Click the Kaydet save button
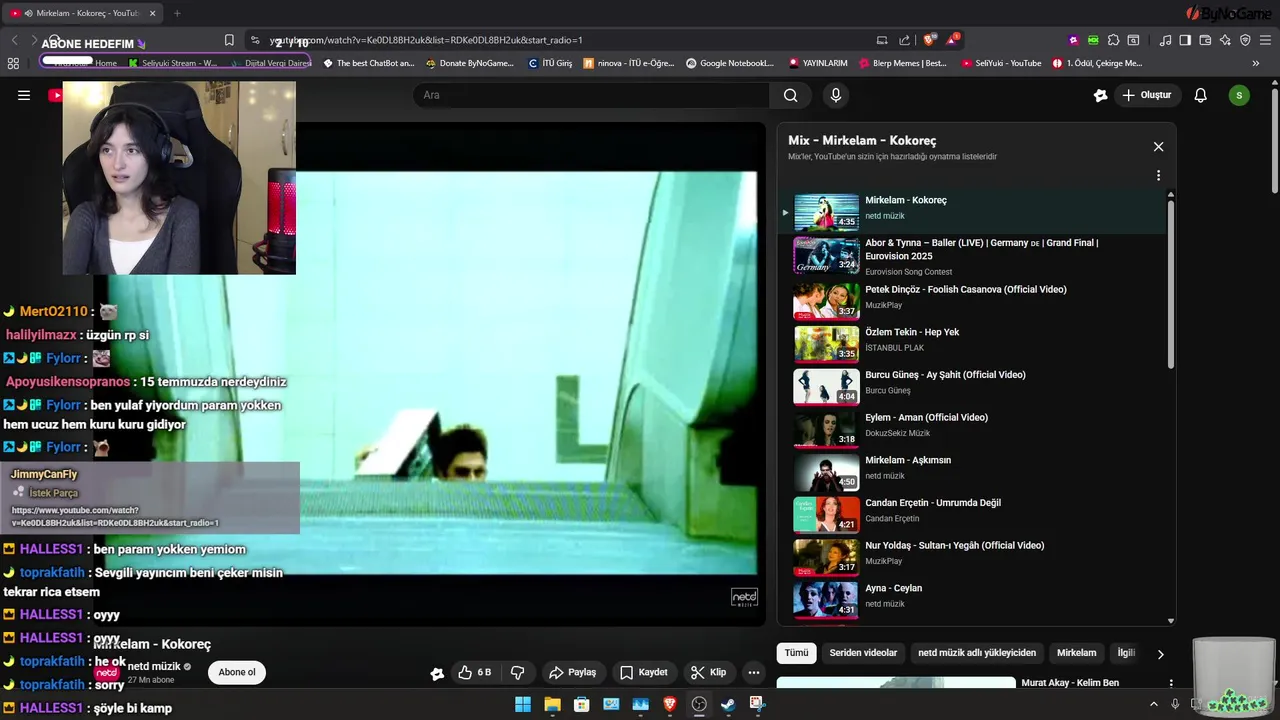The height and width of the screenshot is (720, 1280). click(643, 672)
